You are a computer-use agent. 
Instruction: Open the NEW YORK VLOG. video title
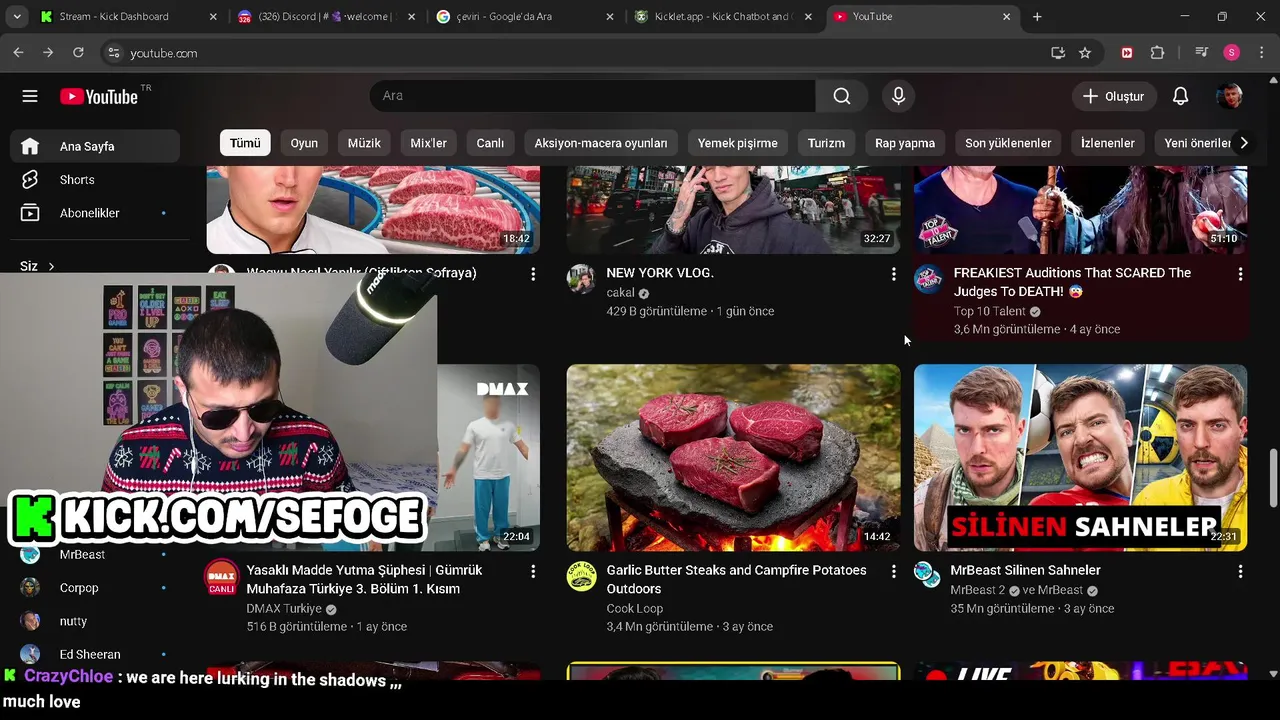coord(660,273)
